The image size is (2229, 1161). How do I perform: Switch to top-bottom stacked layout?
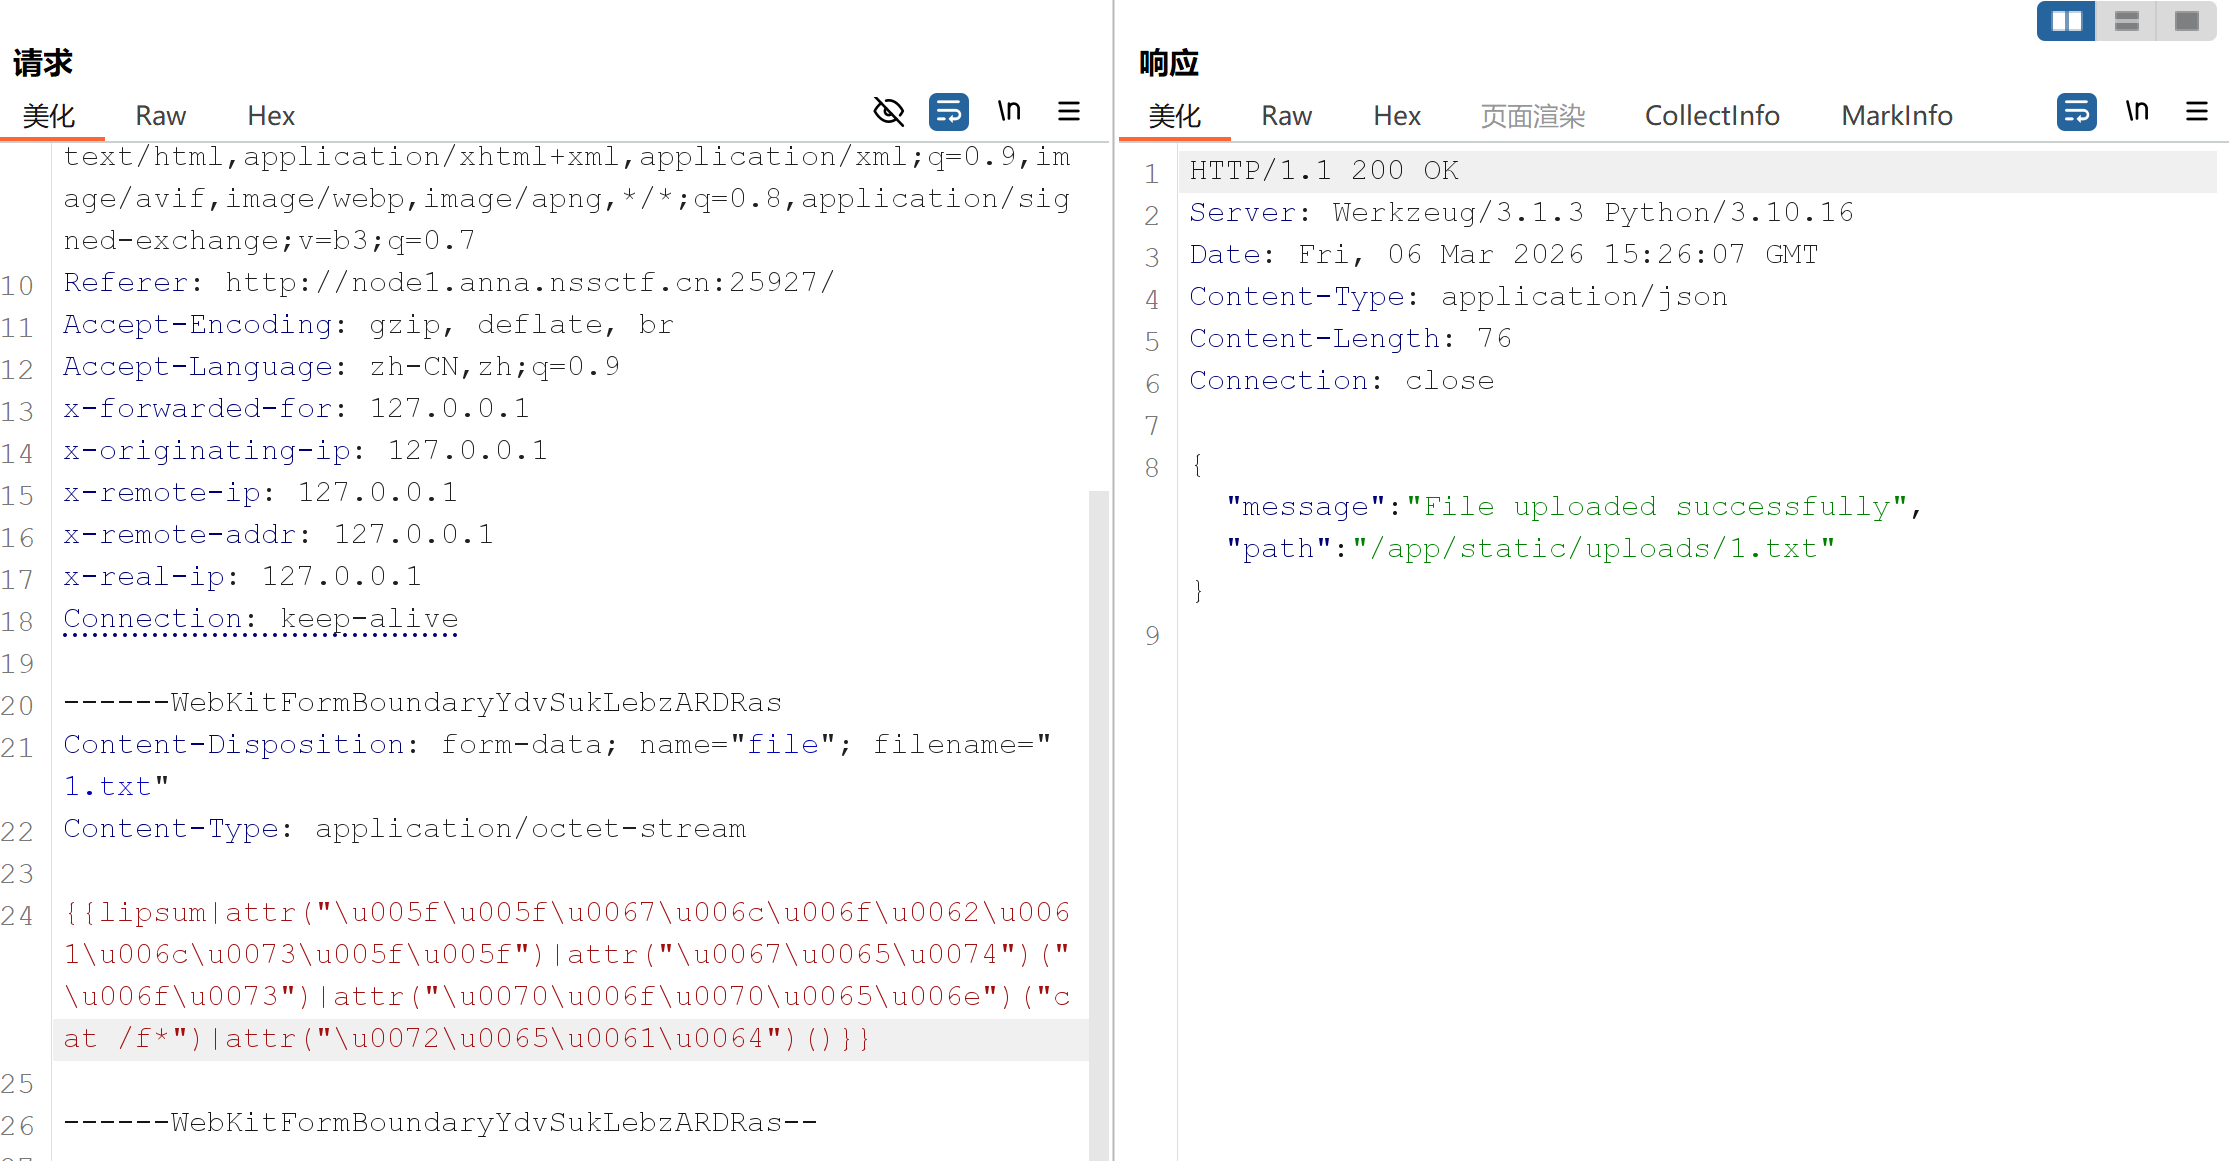click(x=2126, y=21)
